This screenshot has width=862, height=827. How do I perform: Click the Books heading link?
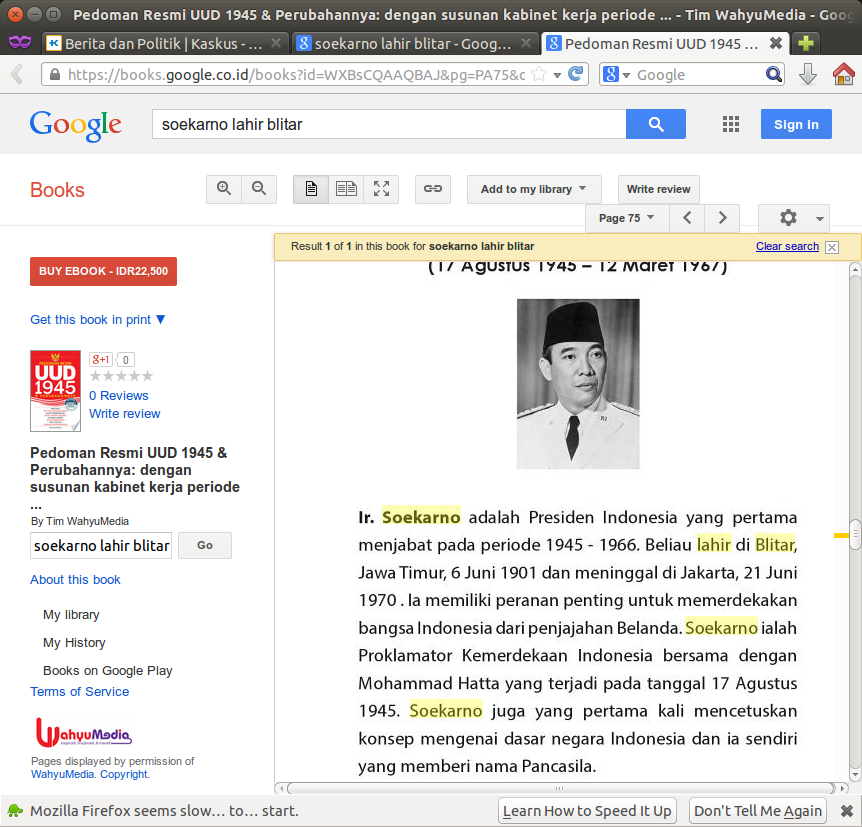57,190
